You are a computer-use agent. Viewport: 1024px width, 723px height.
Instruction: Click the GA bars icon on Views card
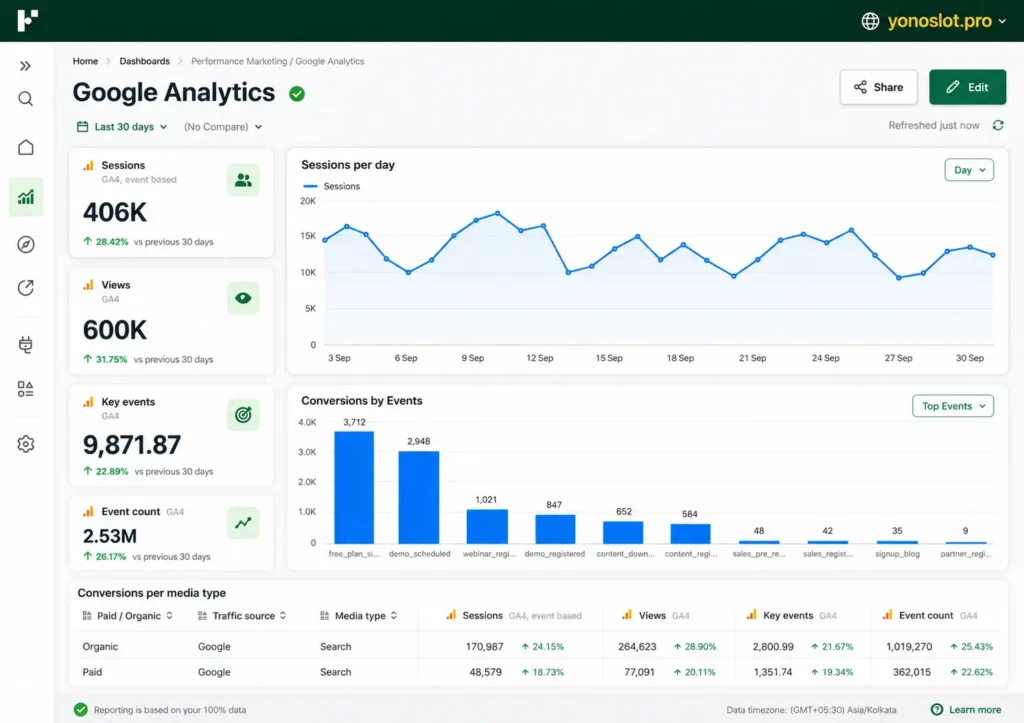click(x=88, y=285)
